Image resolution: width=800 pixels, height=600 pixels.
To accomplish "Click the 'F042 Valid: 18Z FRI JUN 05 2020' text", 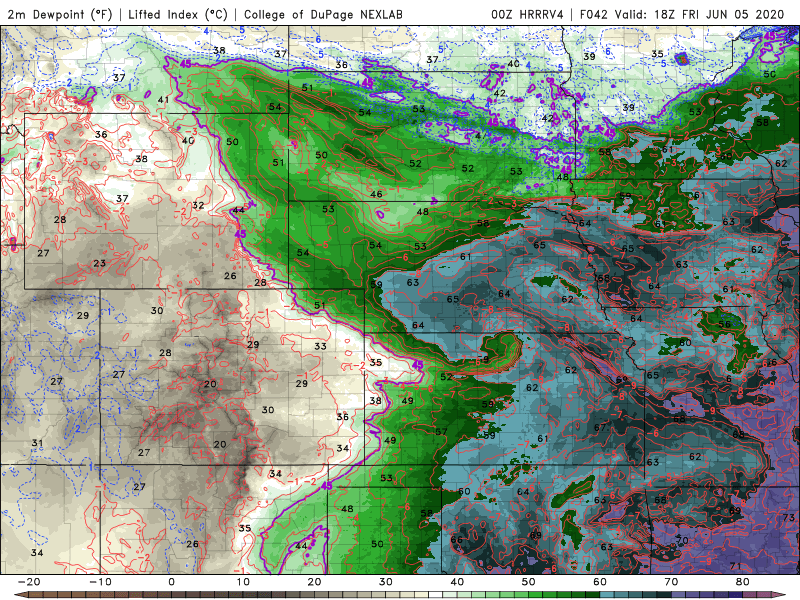I will point(682,14).
